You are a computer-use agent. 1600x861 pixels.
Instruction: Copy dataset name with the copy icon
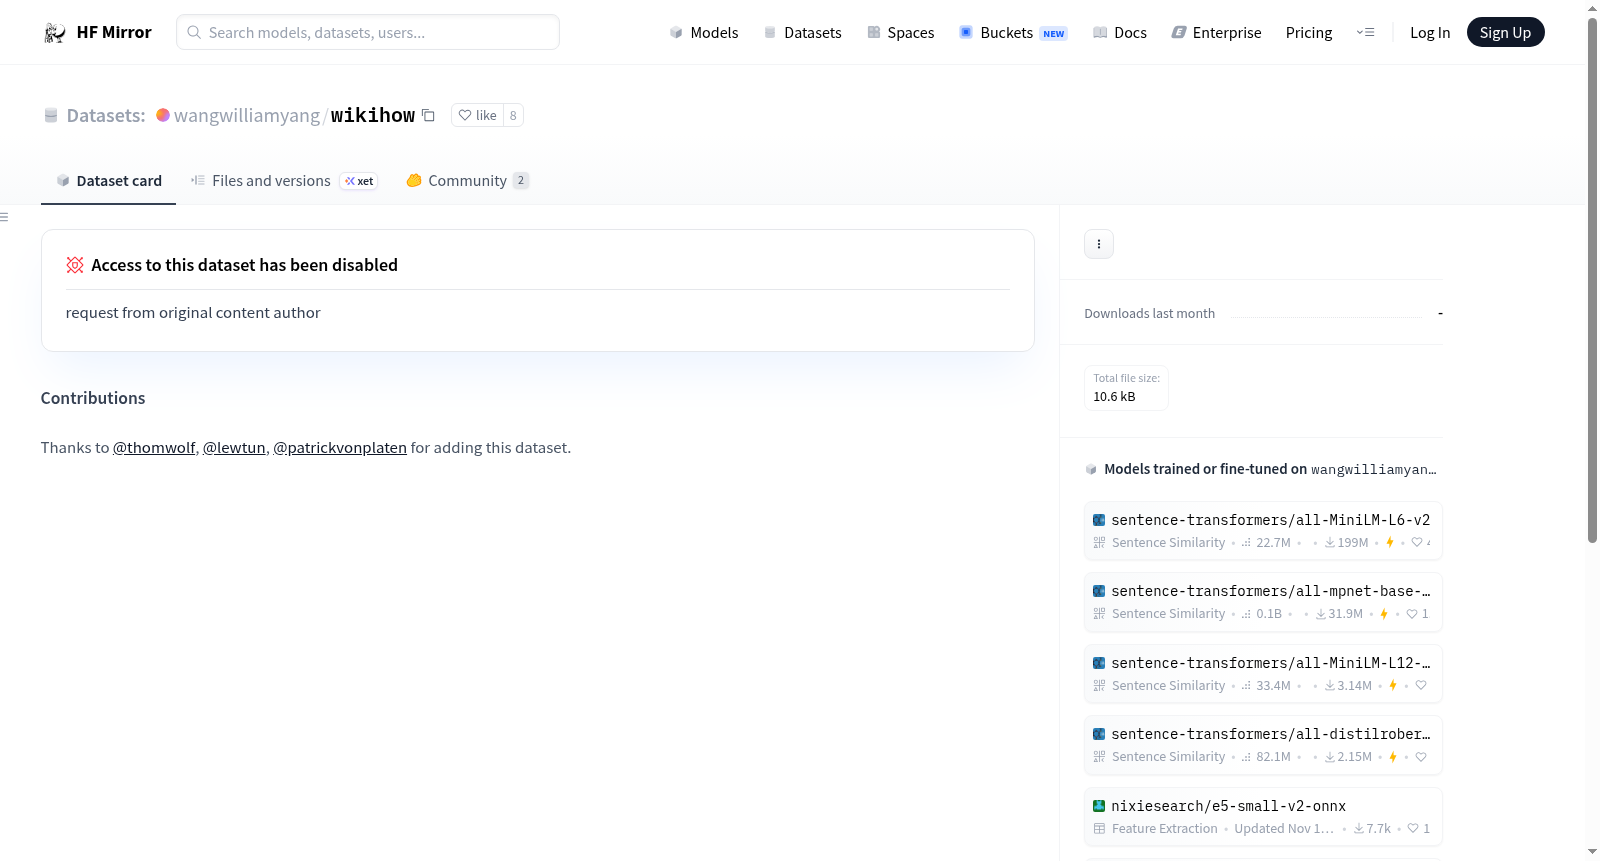tap(428, 115)
